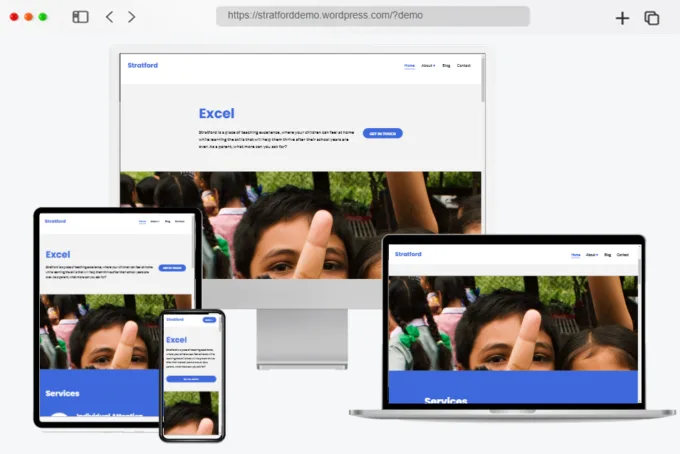The width and height of the screenshot is (680, 454).
Task: Expand the About dropdown in the laptop preview
Action: [592, 255]
